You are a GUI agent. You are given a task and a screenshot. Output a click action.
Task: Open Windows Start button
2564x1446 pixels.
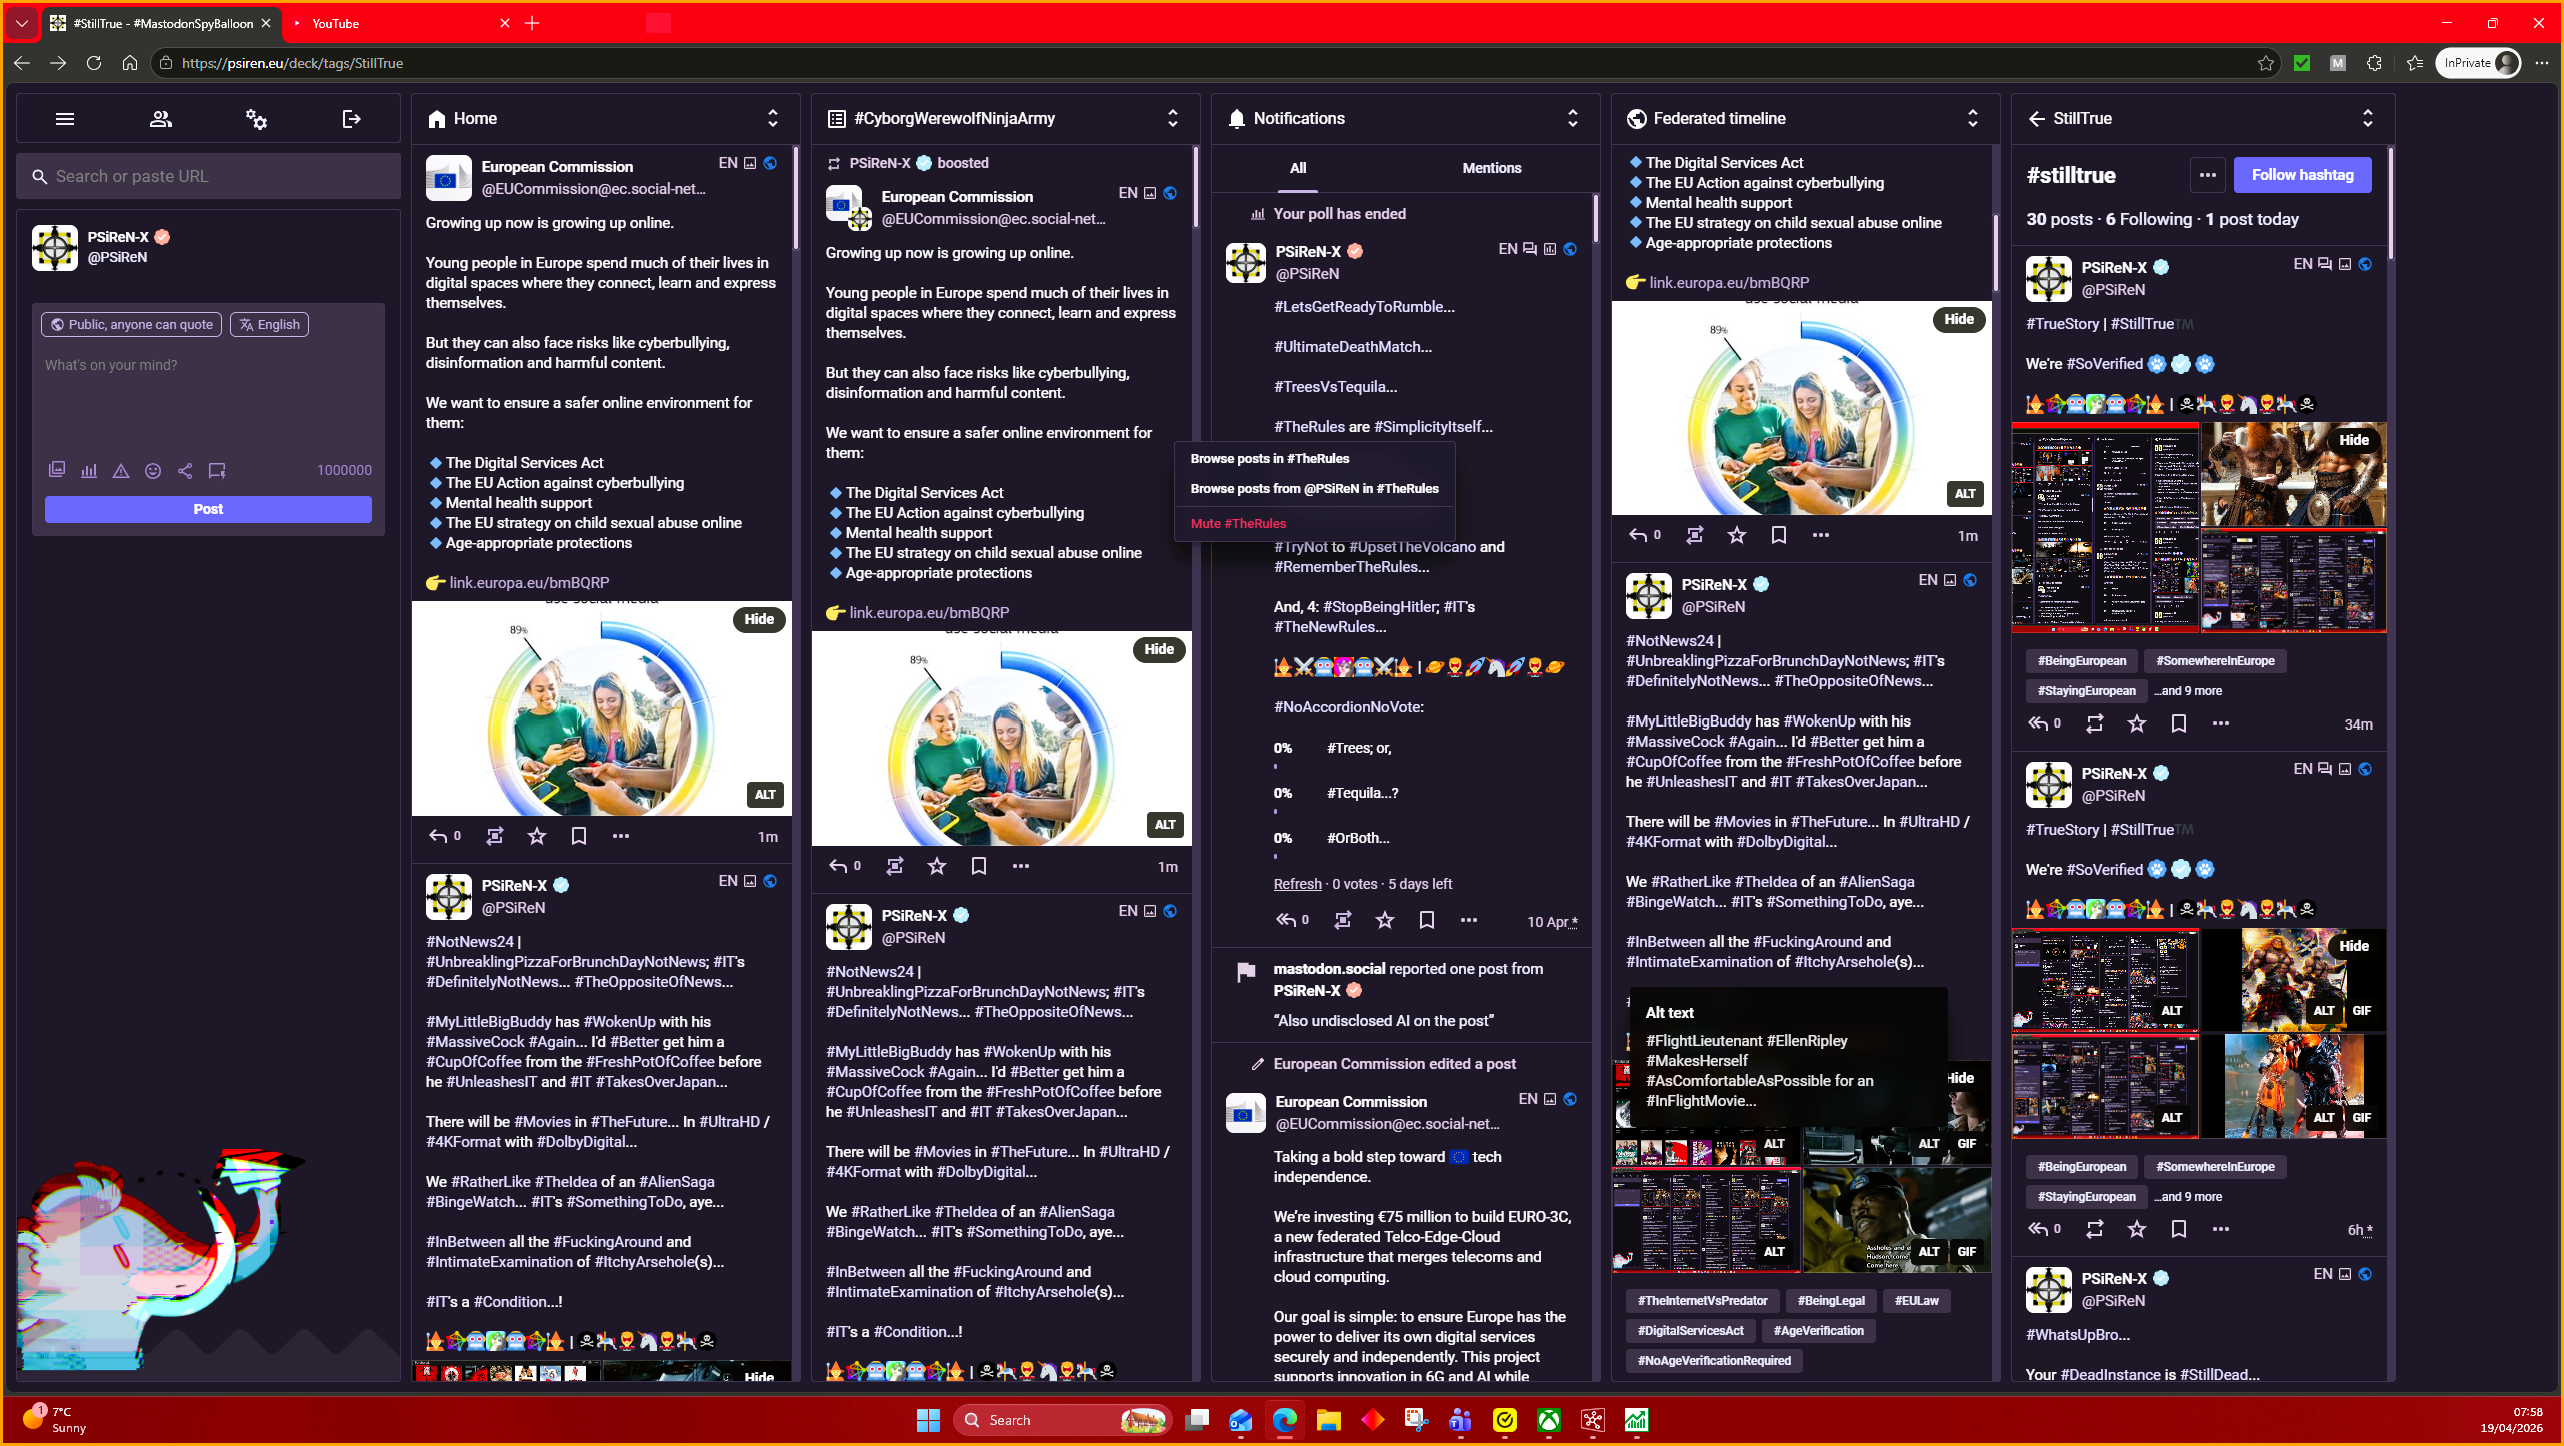(x=928, y=1420)
